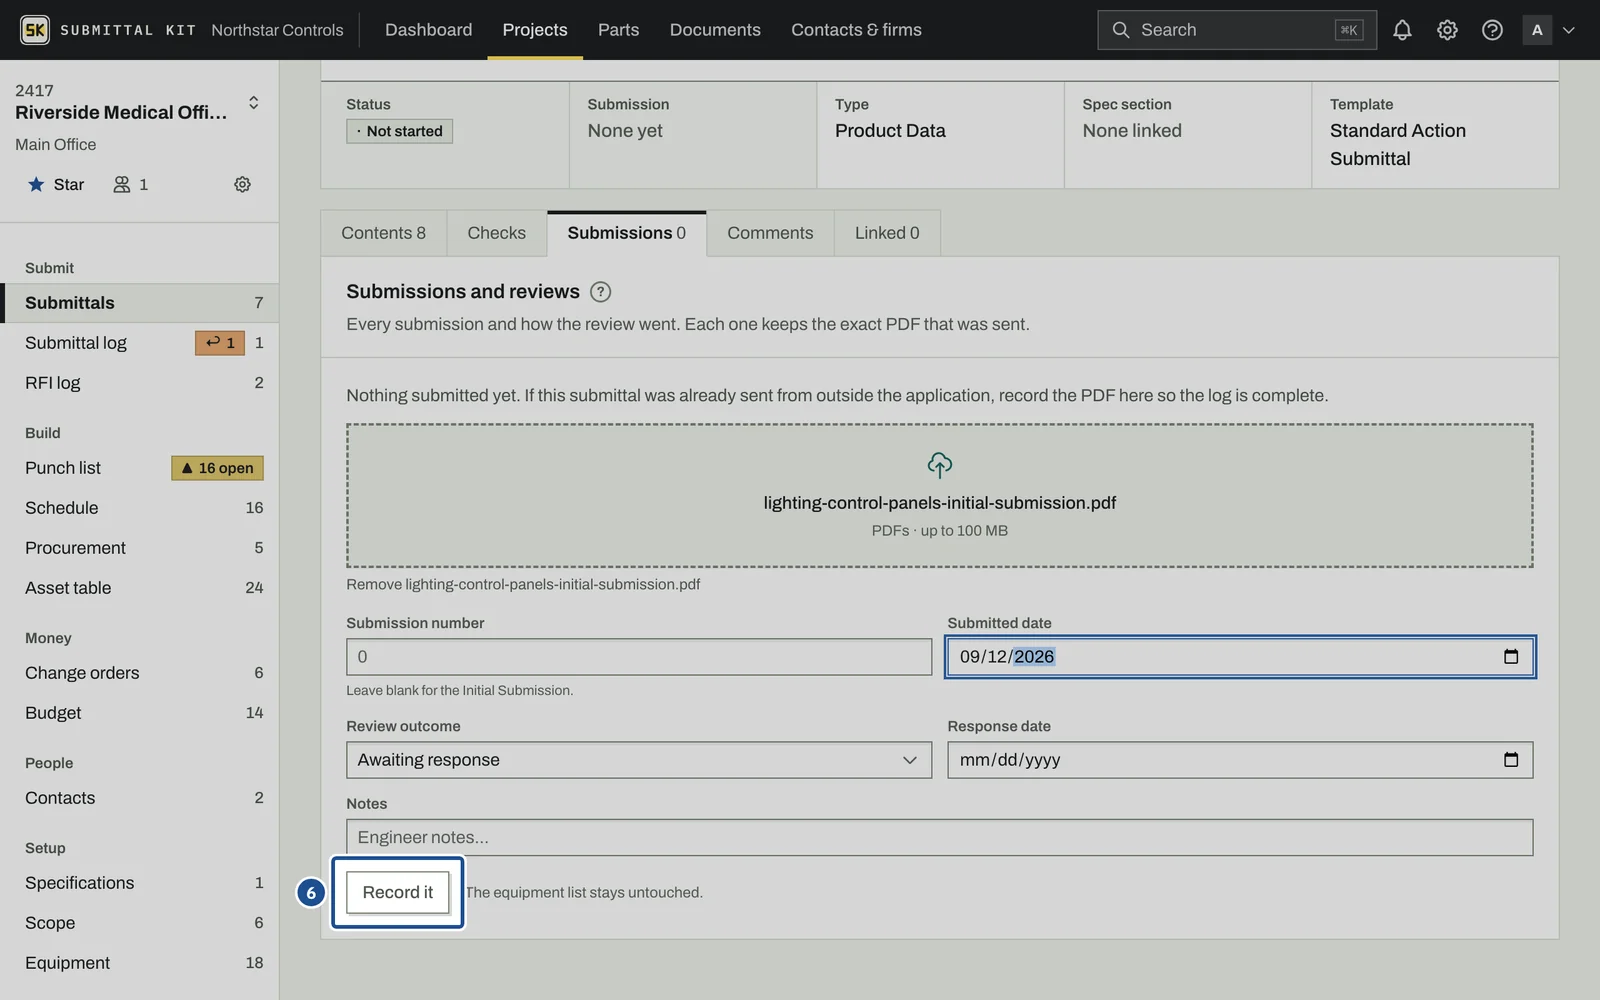Open the Submitted date calendar picker
1600x1000 pixels.
1511,657
